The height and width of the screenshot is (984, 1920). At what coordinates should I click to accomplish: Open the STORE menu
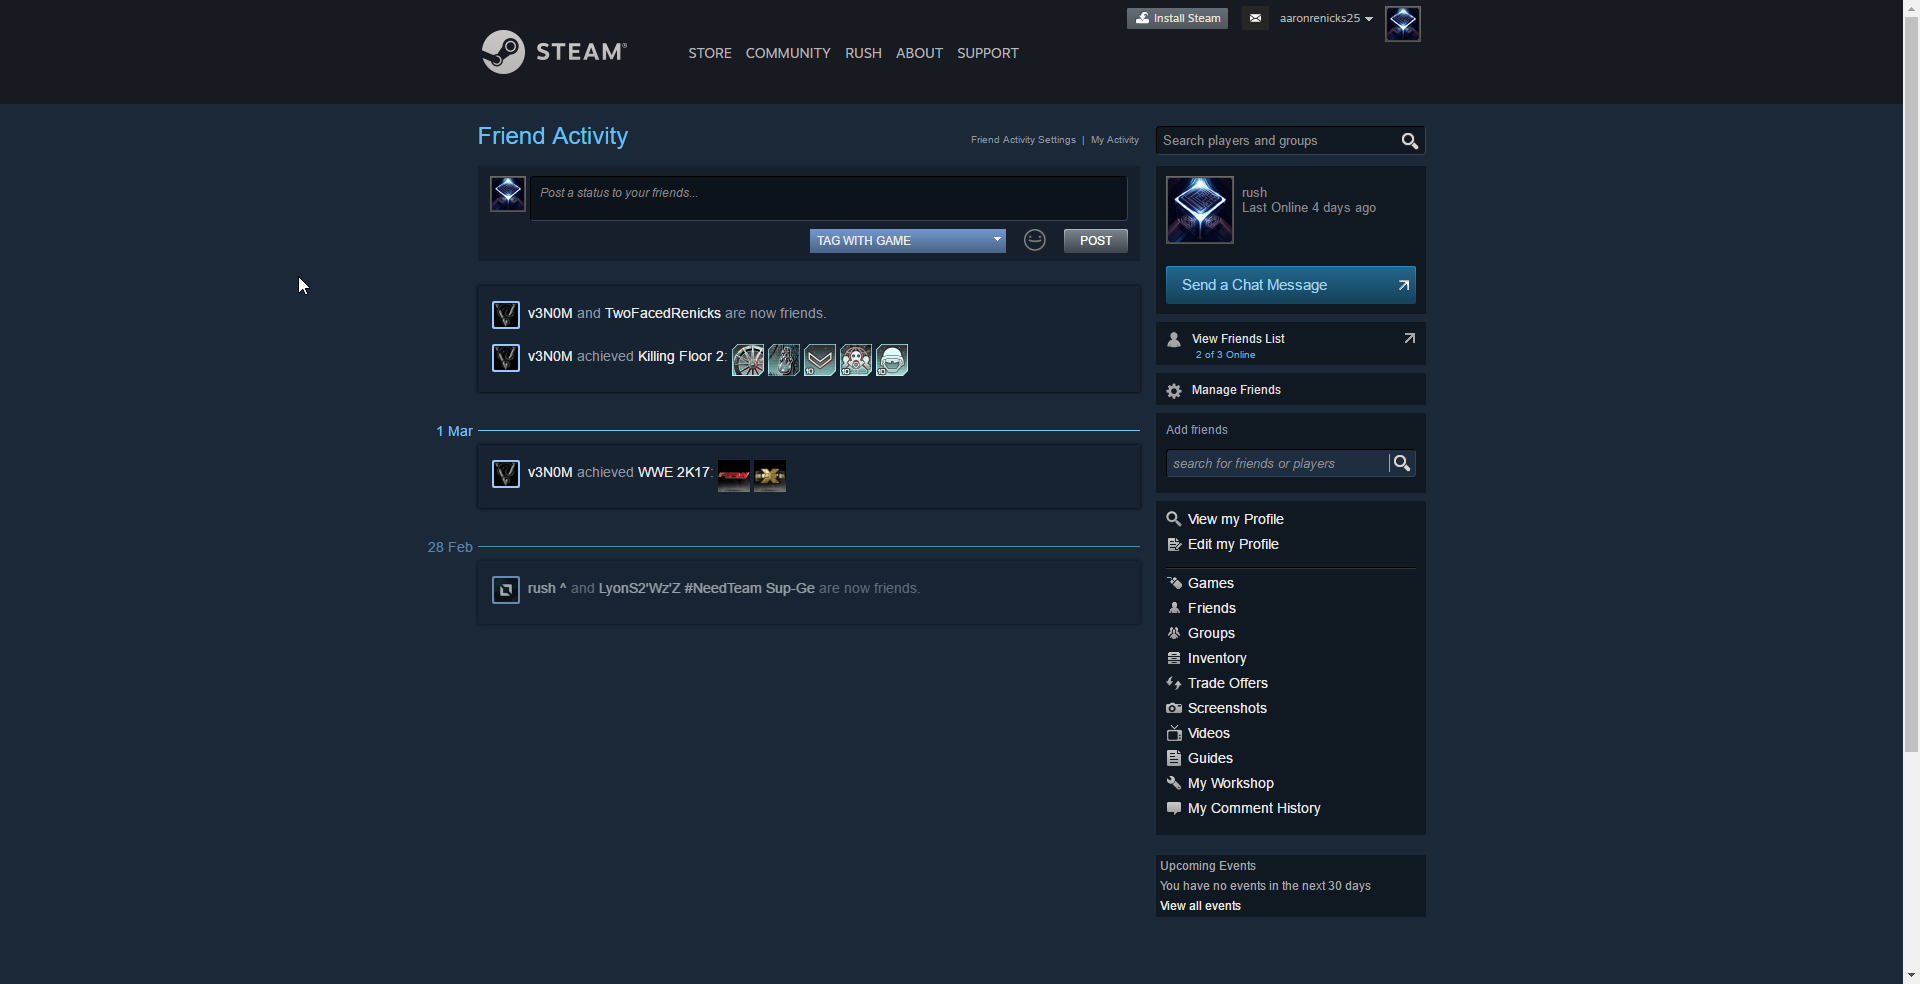click(x=710, y=53)
